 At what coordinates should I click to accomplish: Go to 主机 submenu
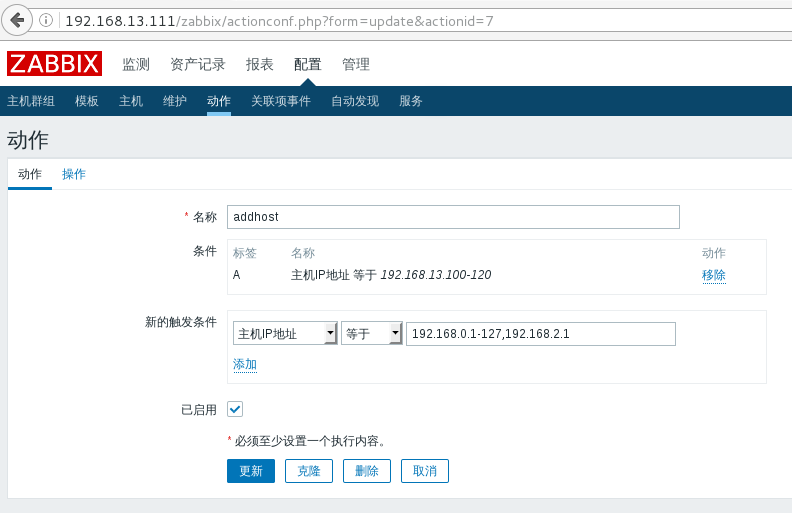pos(131,101)
